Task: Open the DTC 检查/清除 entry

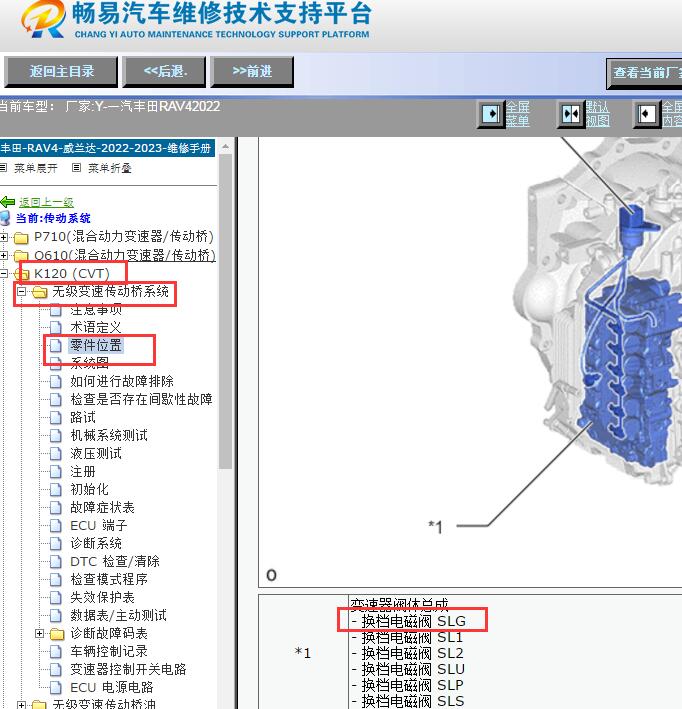Action: [114, 562]
